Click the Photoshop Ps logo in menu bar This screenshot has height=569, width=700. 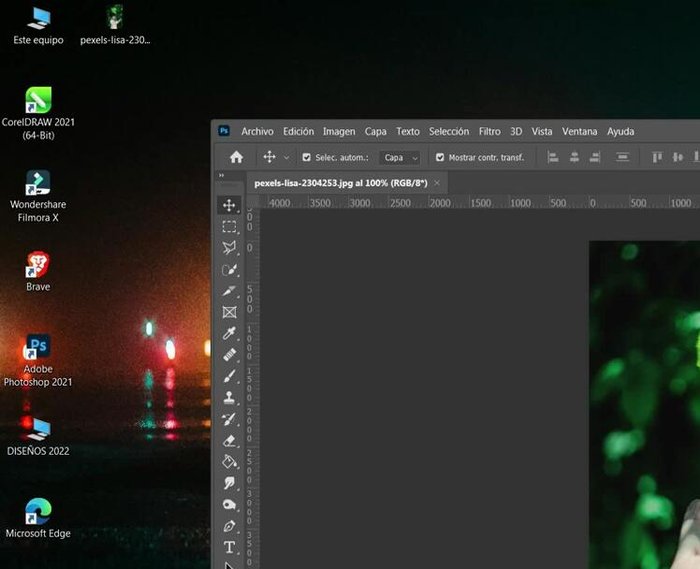224,131
